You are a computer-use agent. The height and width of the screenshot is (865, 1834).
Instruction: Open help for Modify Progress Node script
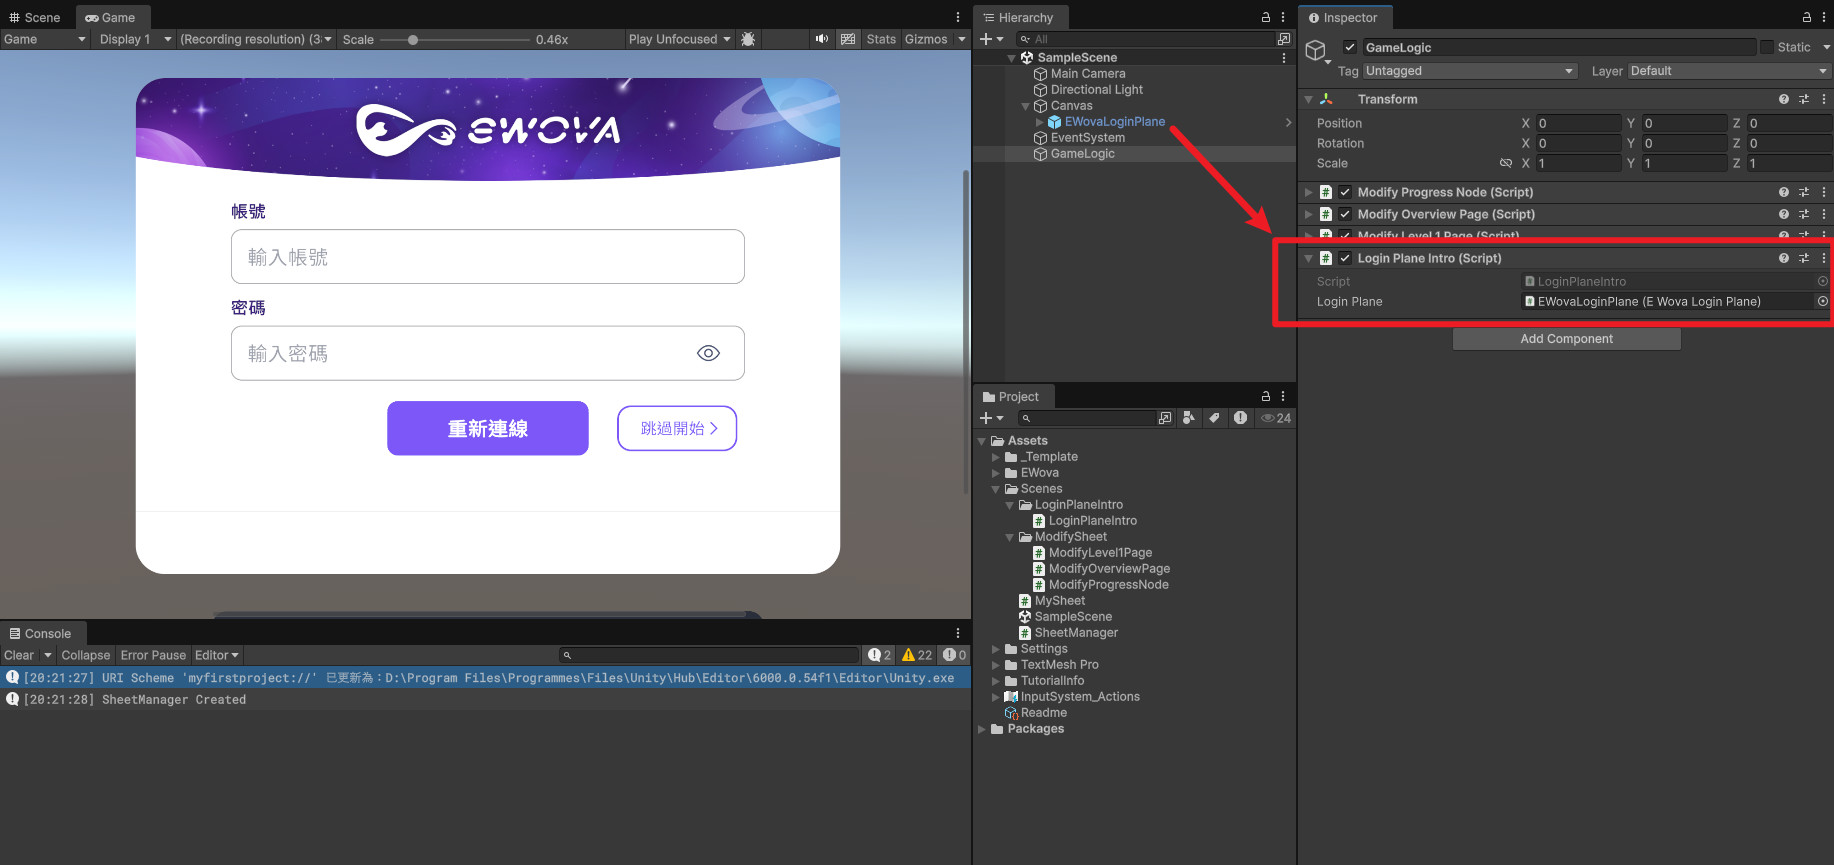point(1784,192)
